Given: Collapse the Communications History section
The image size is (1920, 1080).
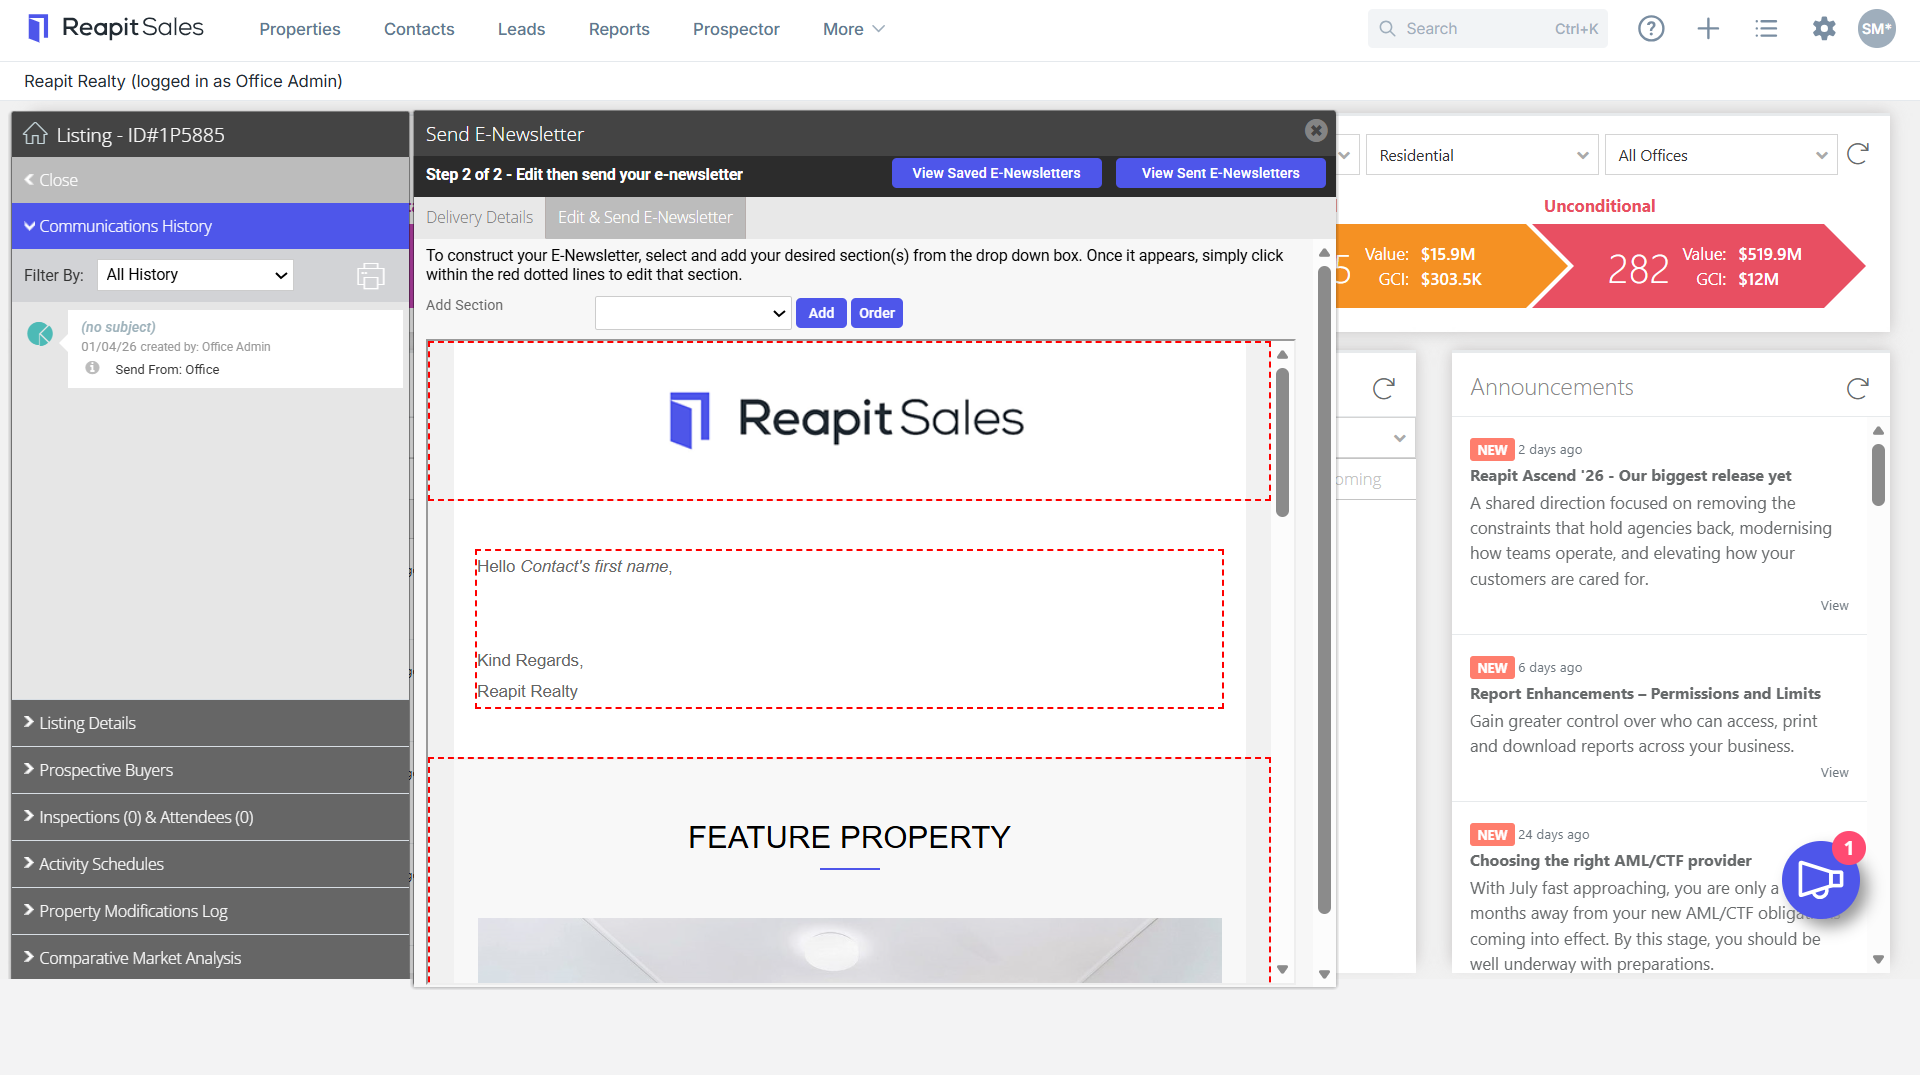Looking at the screenshot, I should [210, 226].
